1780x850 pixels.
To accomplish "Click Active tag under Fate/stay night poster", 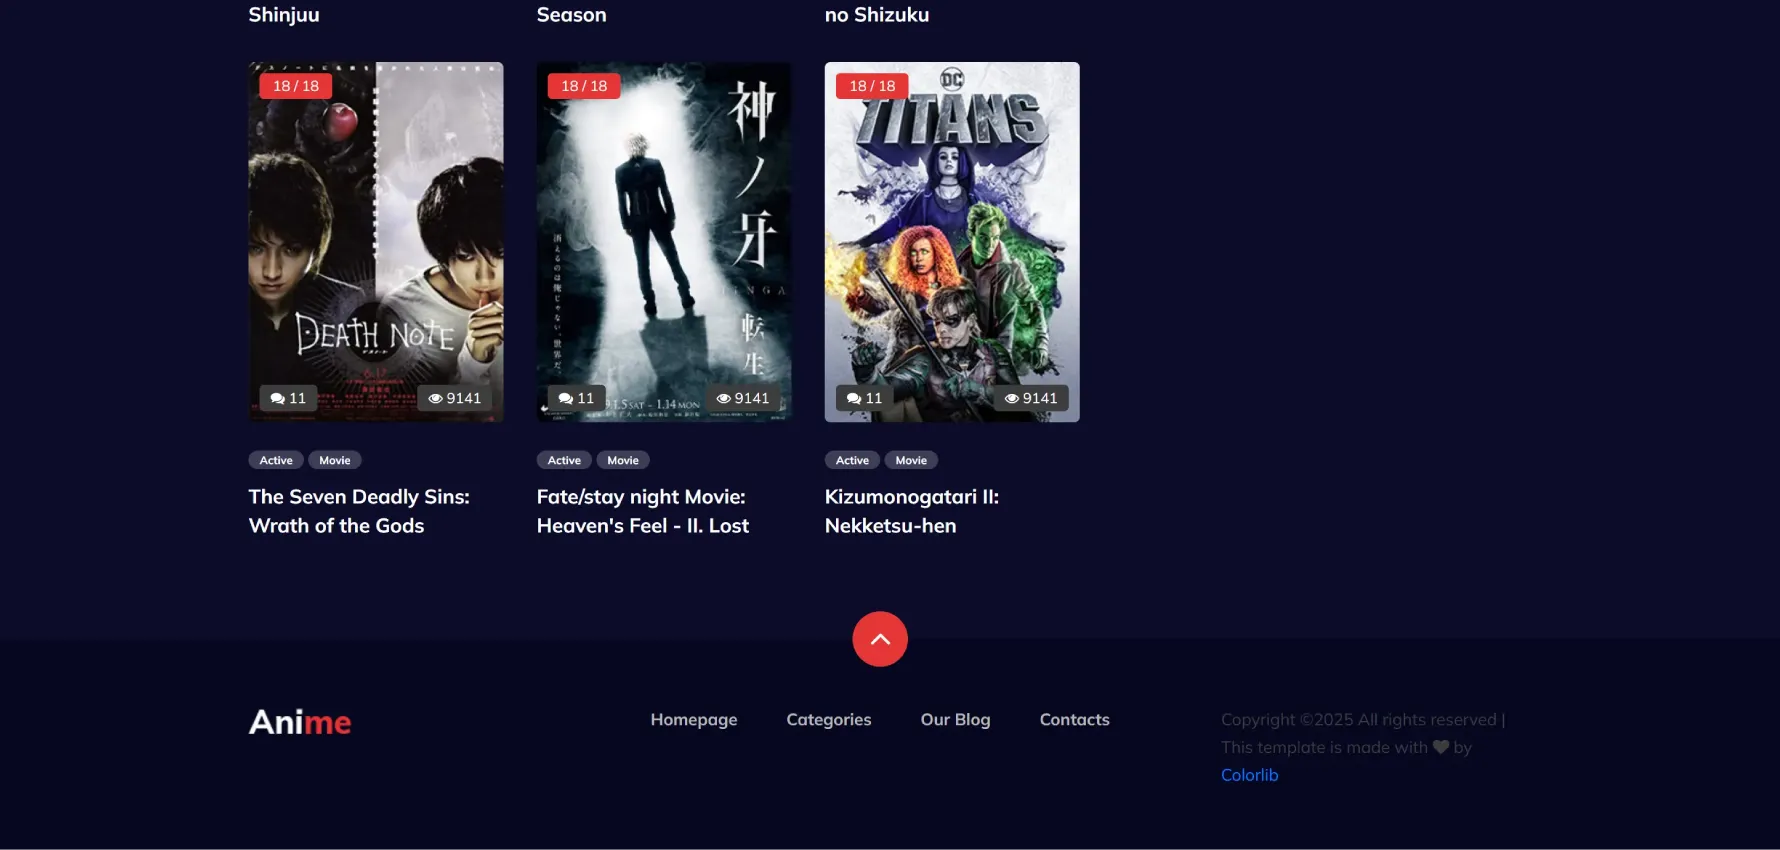I will [x=564, y=460].
